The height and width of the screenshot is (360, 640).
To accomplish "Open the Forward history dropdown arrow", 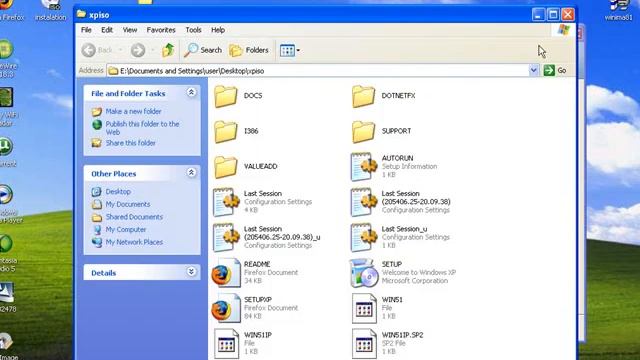I will pyautogui.click(x=152, y=50).
